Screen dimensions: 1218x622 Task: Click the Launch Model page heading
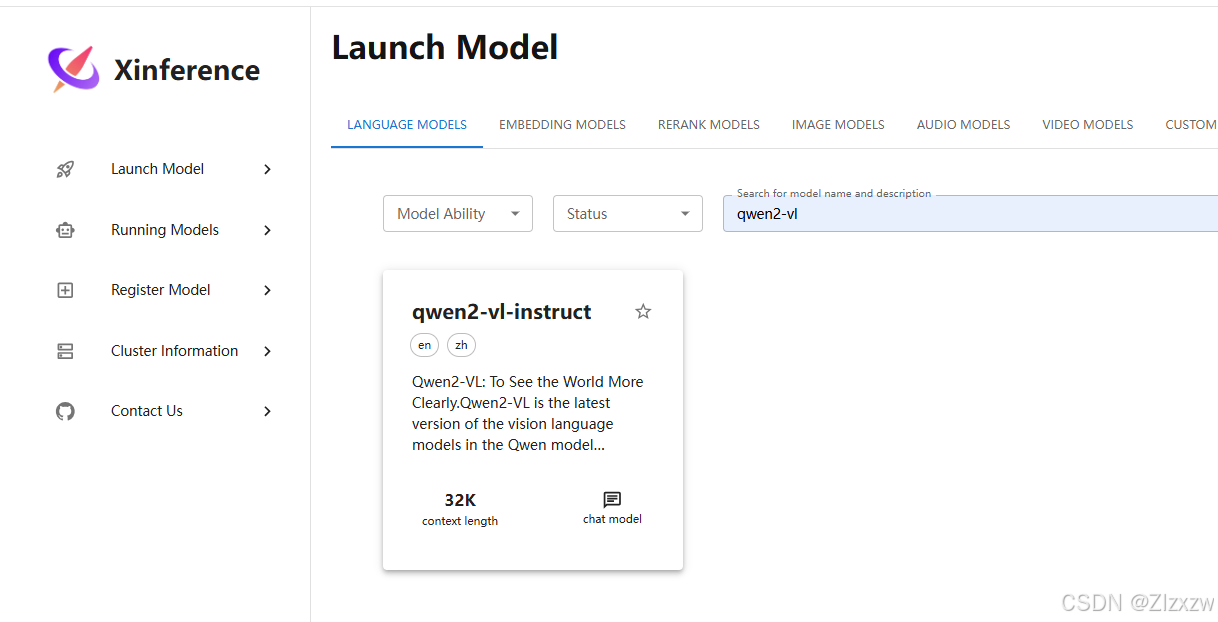pos(445,47)
